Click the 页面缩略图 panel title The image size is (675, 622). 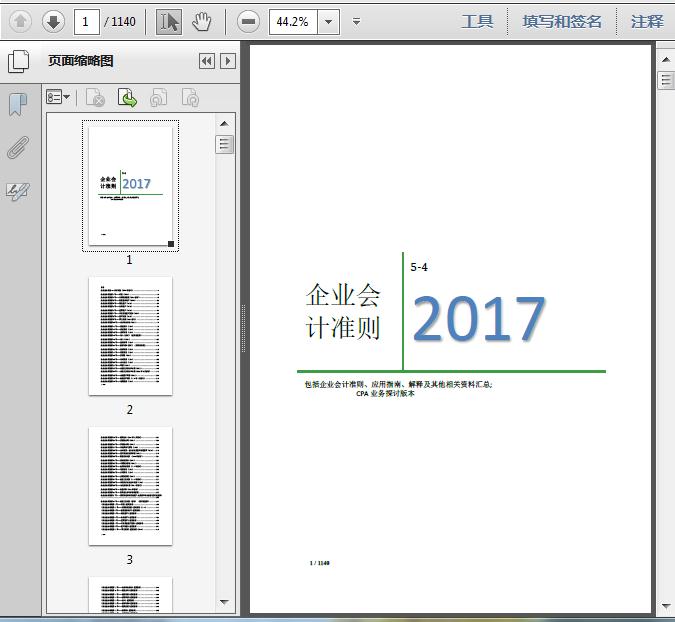point(81,61)
